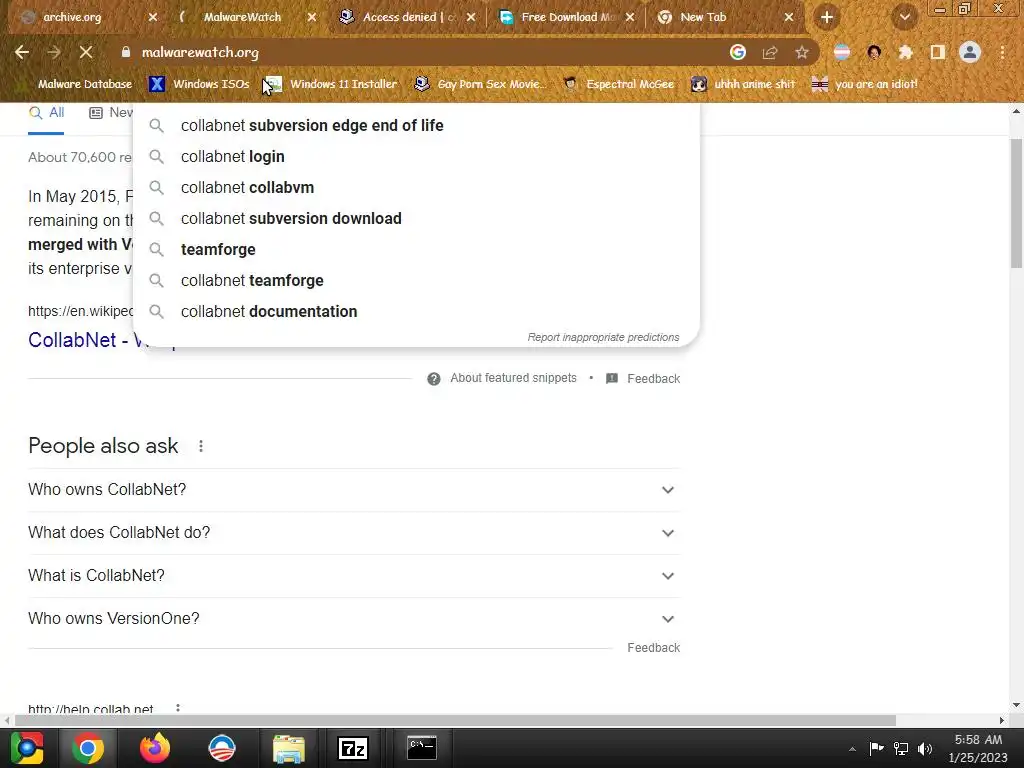Expand 'Who owns VersionOne?' question
The width and height of the screenshot is (1024, 768).
354,619
